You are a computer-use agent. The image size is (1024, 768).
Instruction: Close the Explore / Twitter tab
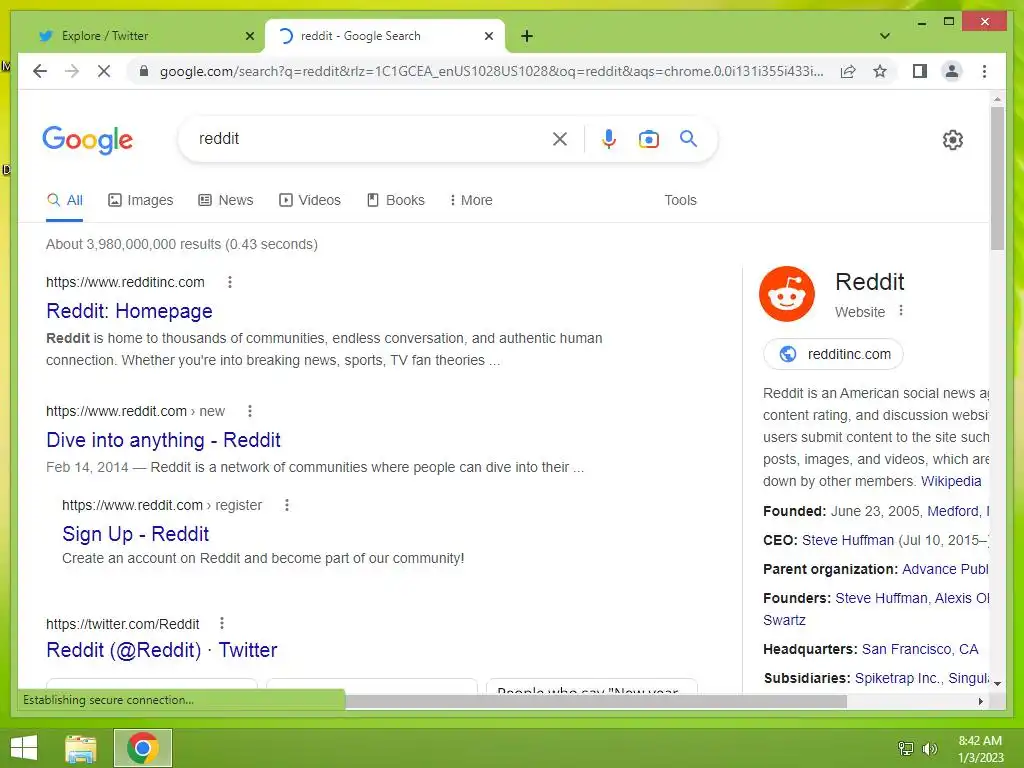pos(249,36)
